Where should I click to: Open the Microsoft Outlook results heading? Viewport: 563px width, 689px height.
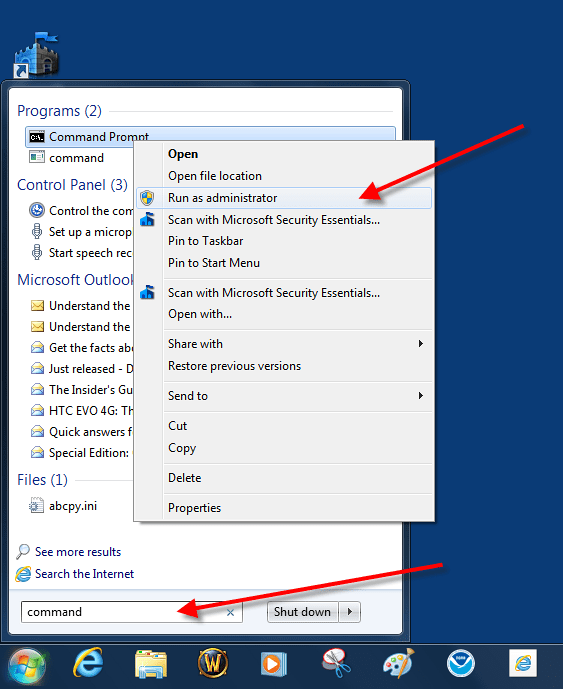pos(75,279)
